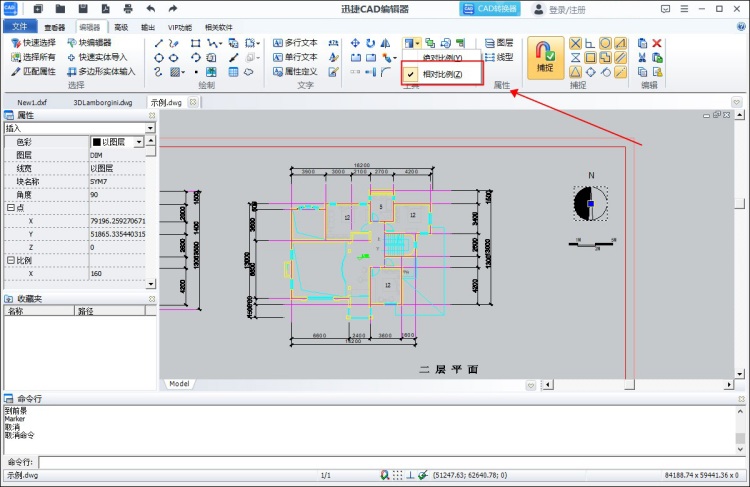Toggle the center snap circle icon
This screenshot has height=487, width=750.
point(605,44)
